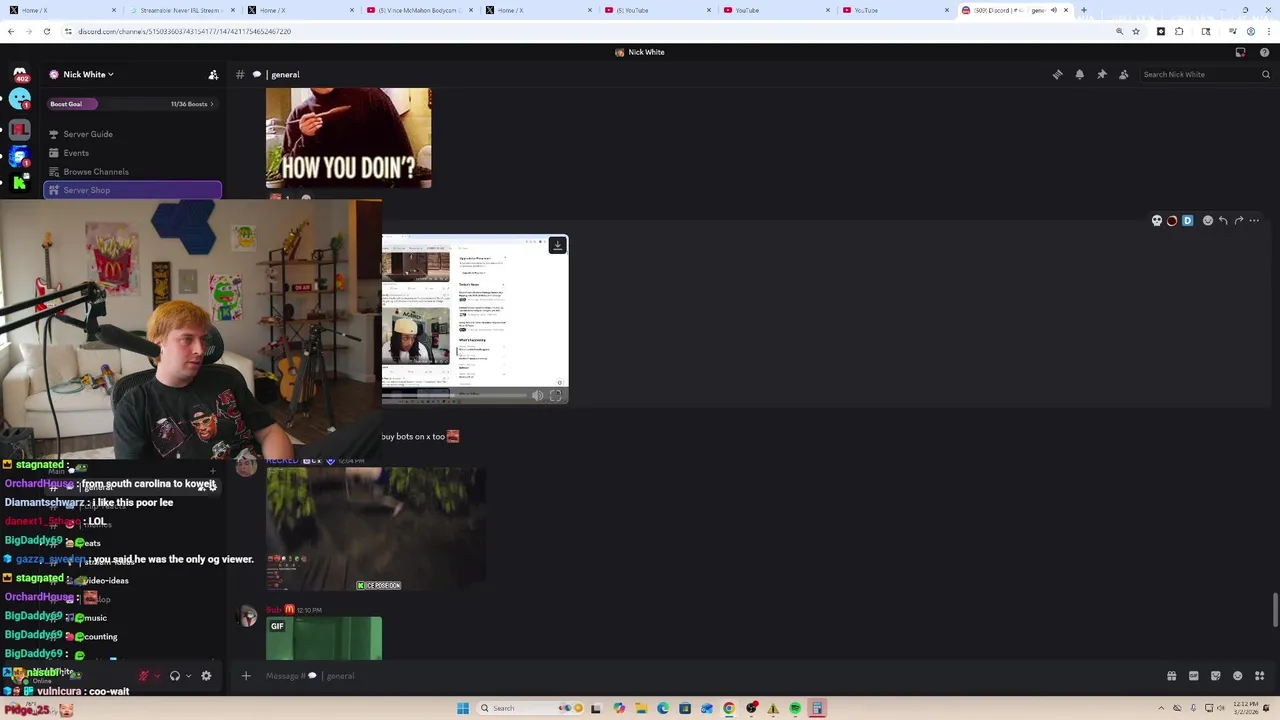Forward the hovered message
This screenshot has height=720, width=1280.
1239,221
